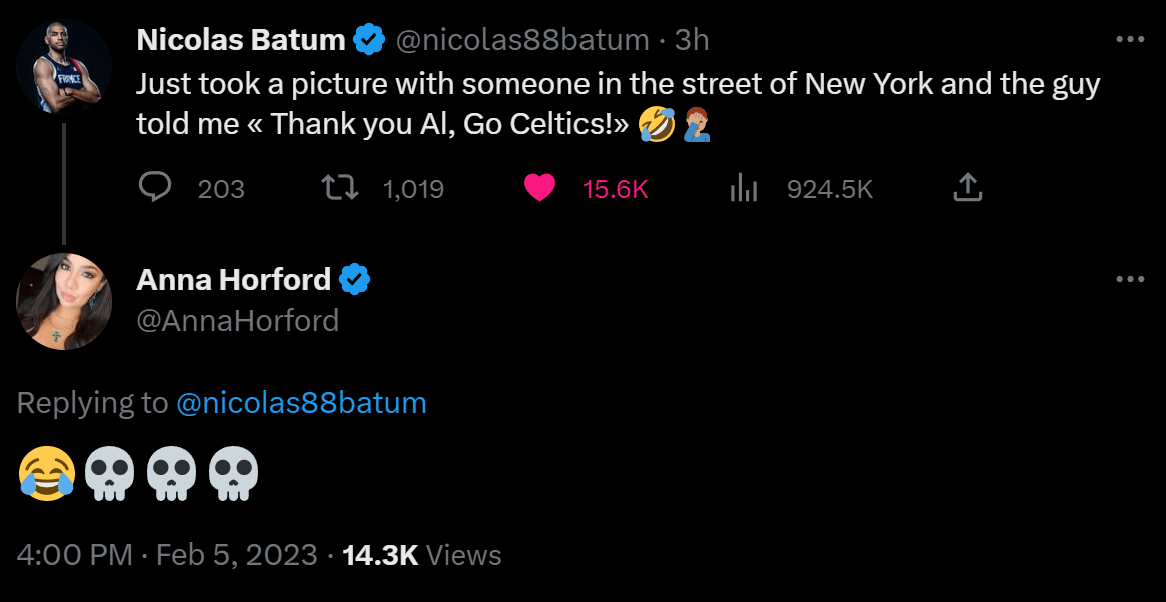This screenshot has height=602, width=1166.
Task: Click the retweet icon on Batum's tweet
Action: 339,188
